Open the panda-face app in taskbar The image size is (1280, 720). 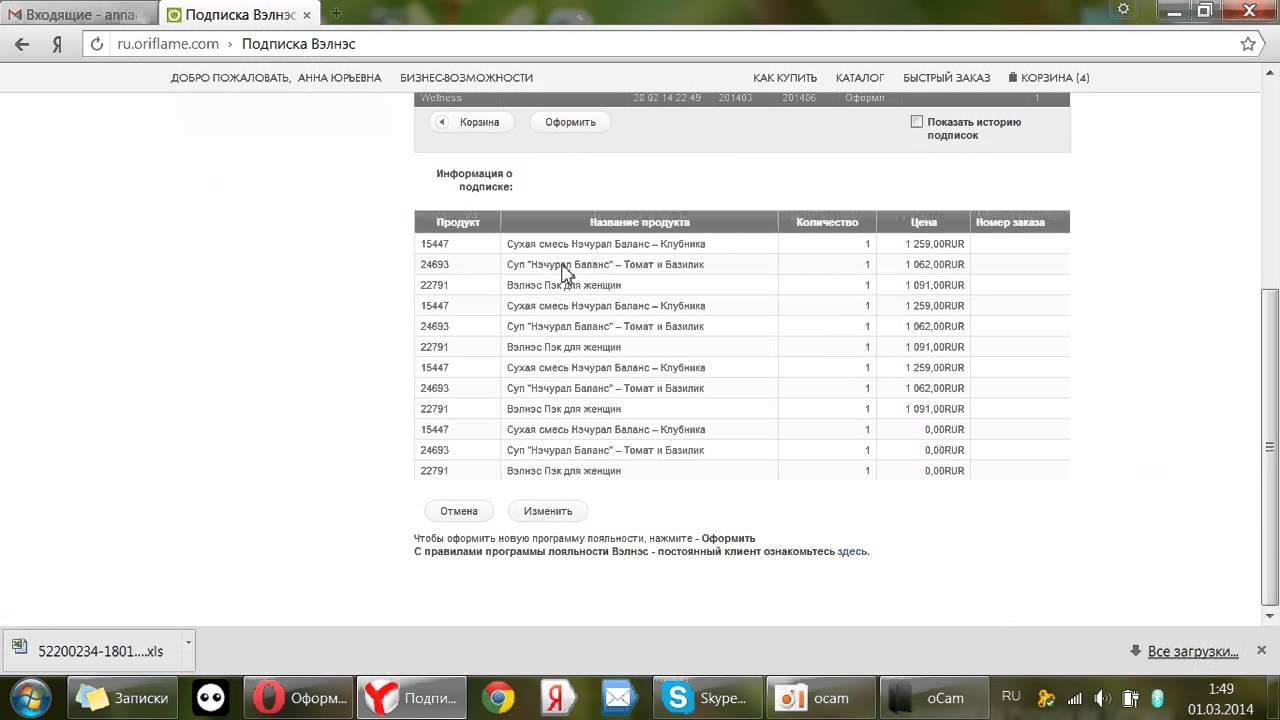coord(211,698)
